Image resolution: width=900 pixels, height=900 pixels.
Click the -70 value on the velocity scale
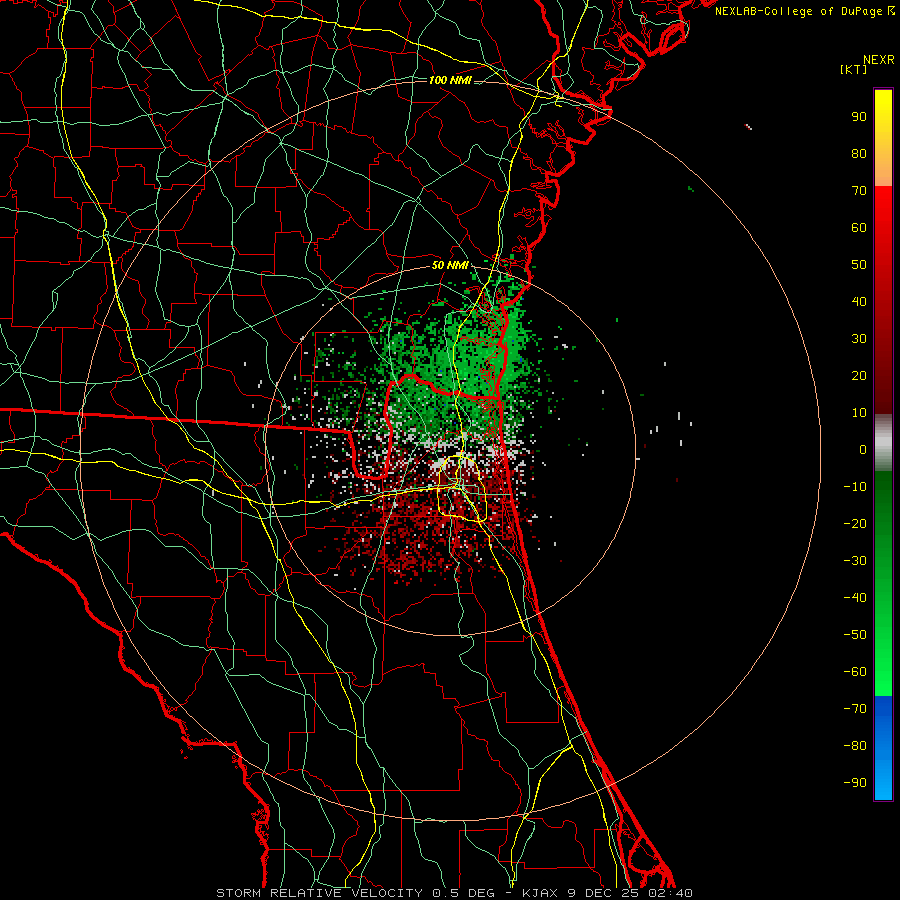(855, 709)
